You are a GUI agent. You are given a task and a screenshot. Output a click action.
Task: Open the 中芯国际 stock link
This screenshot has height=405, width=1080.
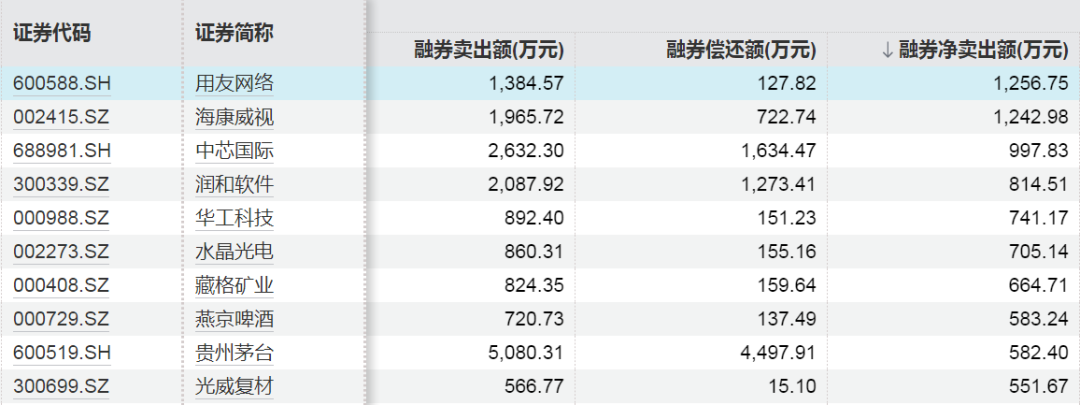[234, 151]
